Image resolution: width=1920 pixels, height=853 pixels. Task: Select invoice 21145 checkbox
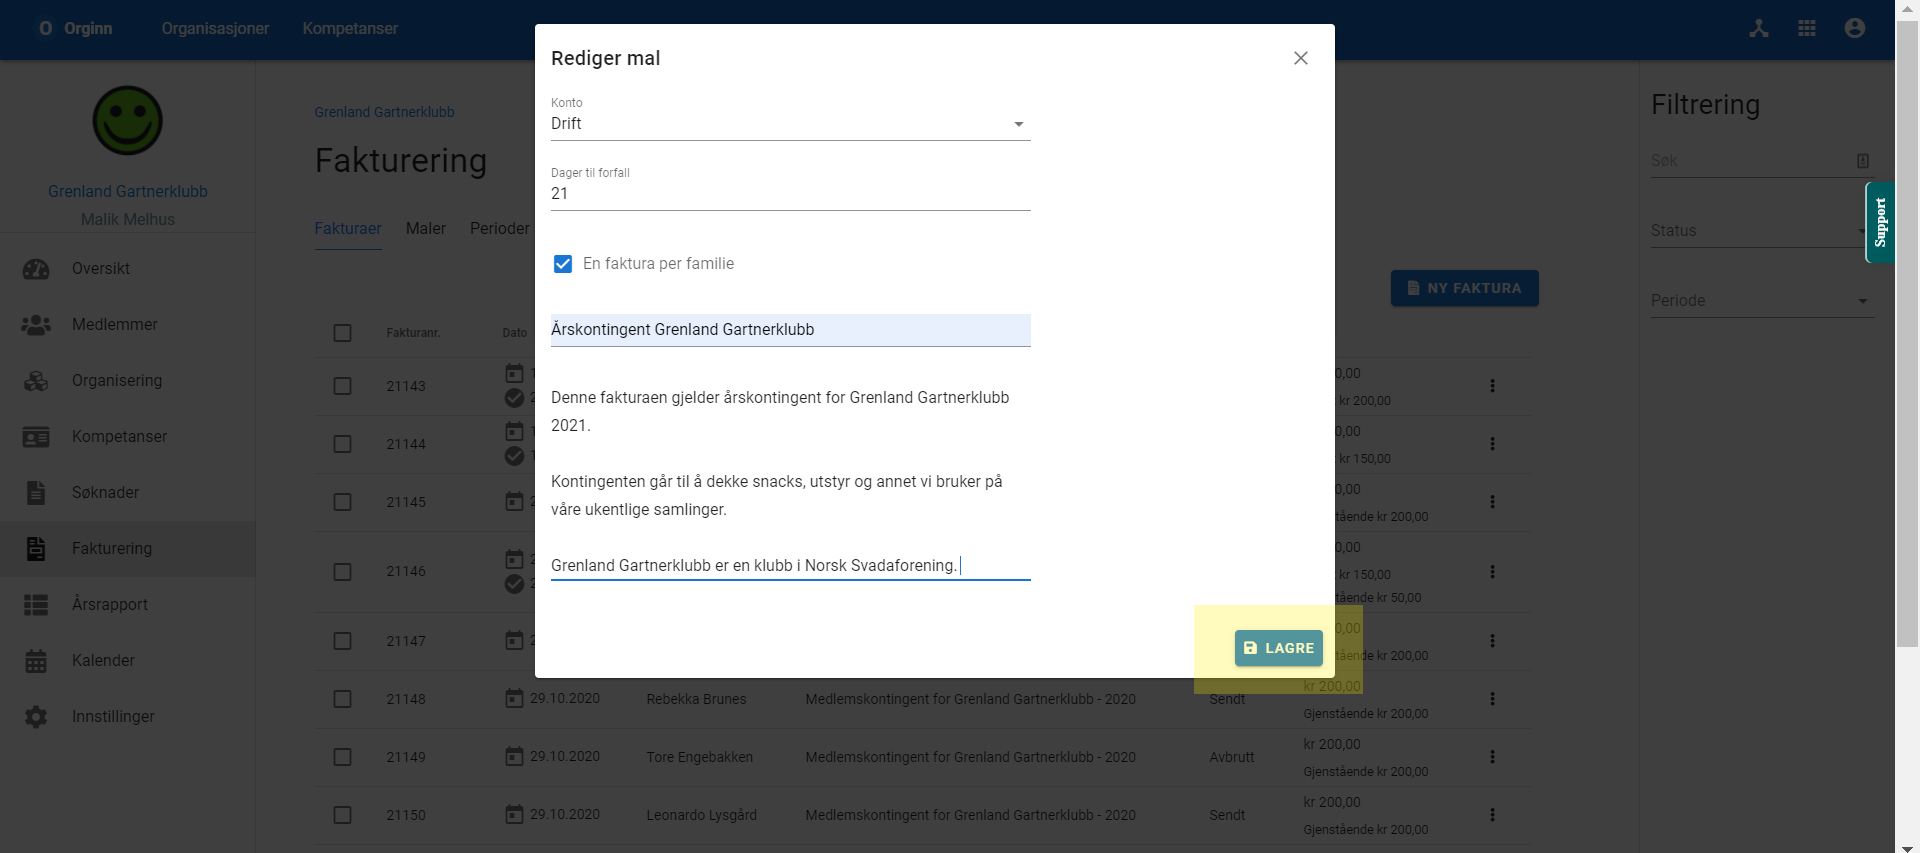click(342, 502)
